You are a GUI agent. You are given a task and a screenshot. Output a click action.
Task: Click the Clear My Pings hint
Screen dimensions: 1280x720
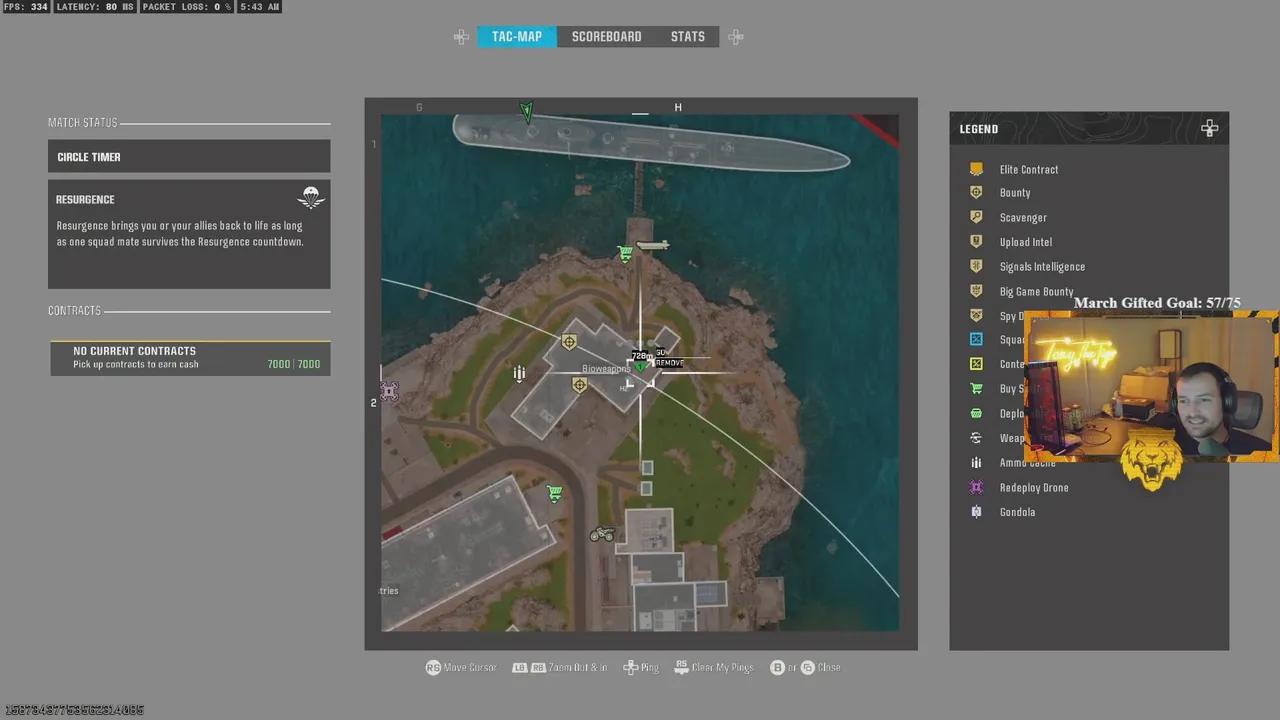[713, 667]
